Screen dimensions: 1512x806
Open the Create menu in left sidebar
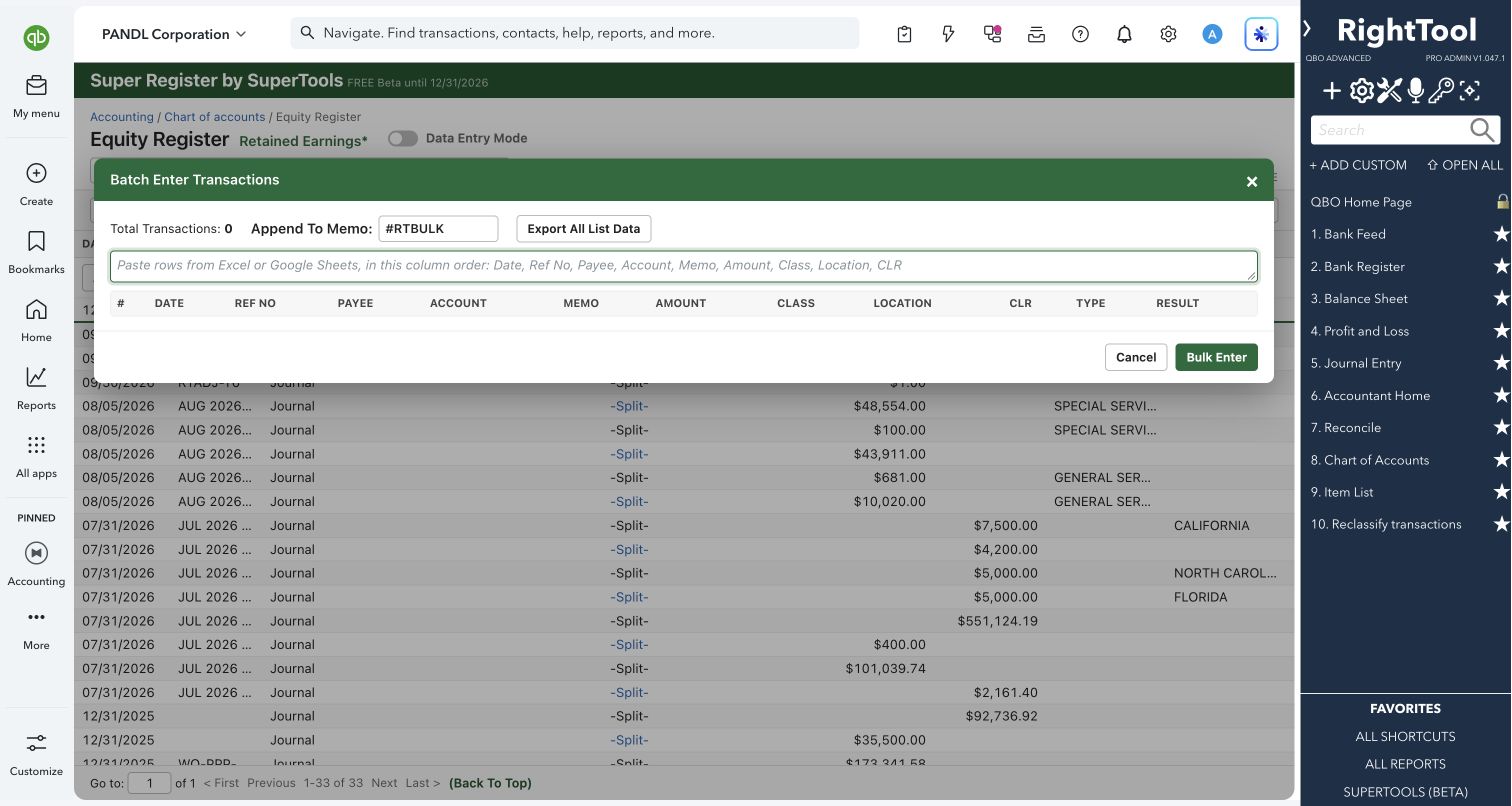coord(36,184)
